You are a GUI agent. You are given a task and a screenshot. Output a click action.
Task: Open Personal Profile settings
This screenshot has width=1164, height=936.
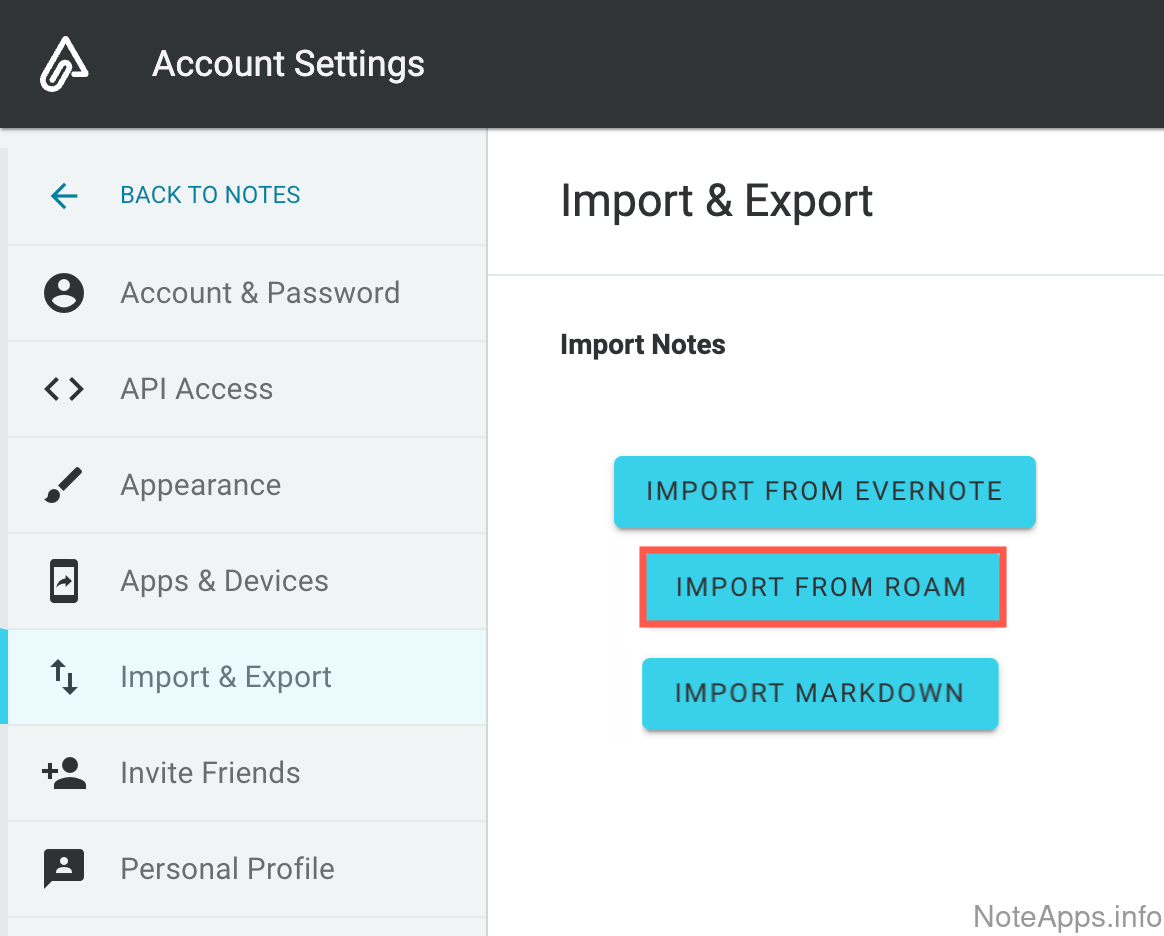point(227,869)
